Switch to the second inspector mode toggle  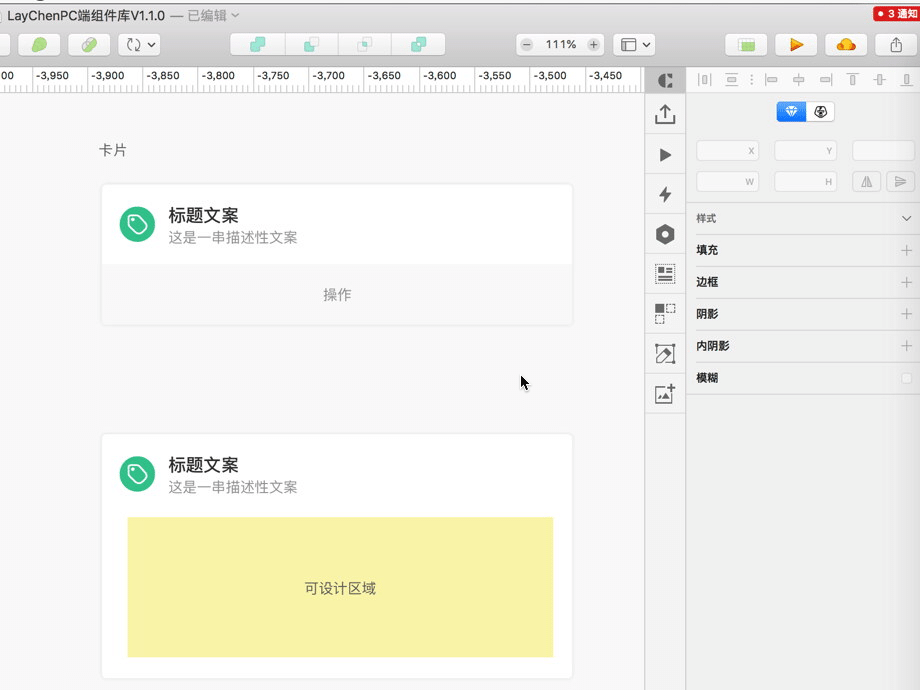819,112
